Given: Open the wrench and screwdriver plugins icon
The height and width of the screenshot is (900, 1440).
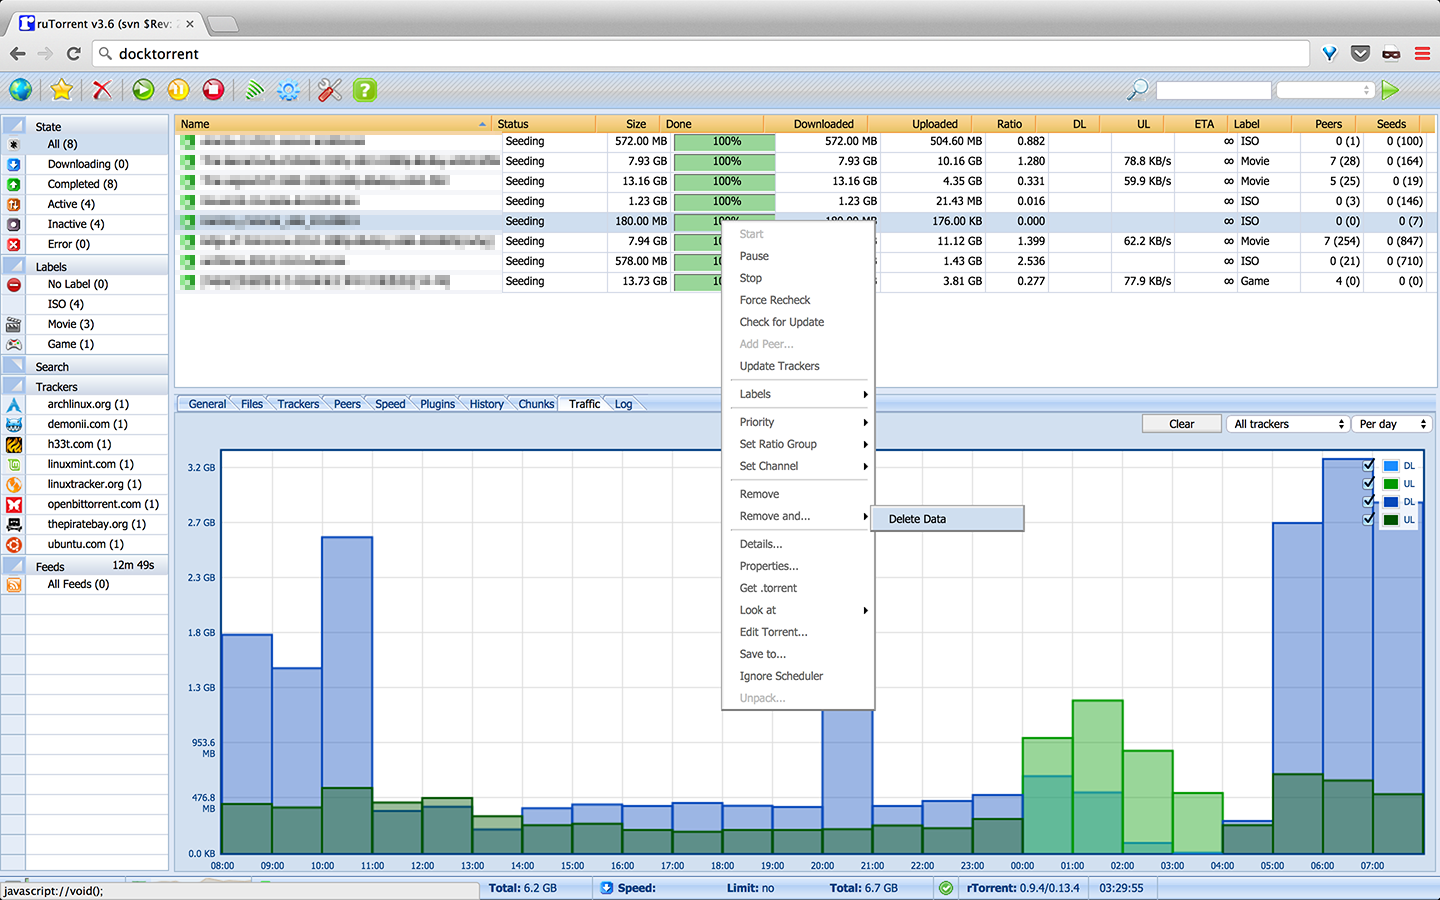Looking at the screenshot, I should (x=330, y=90).
